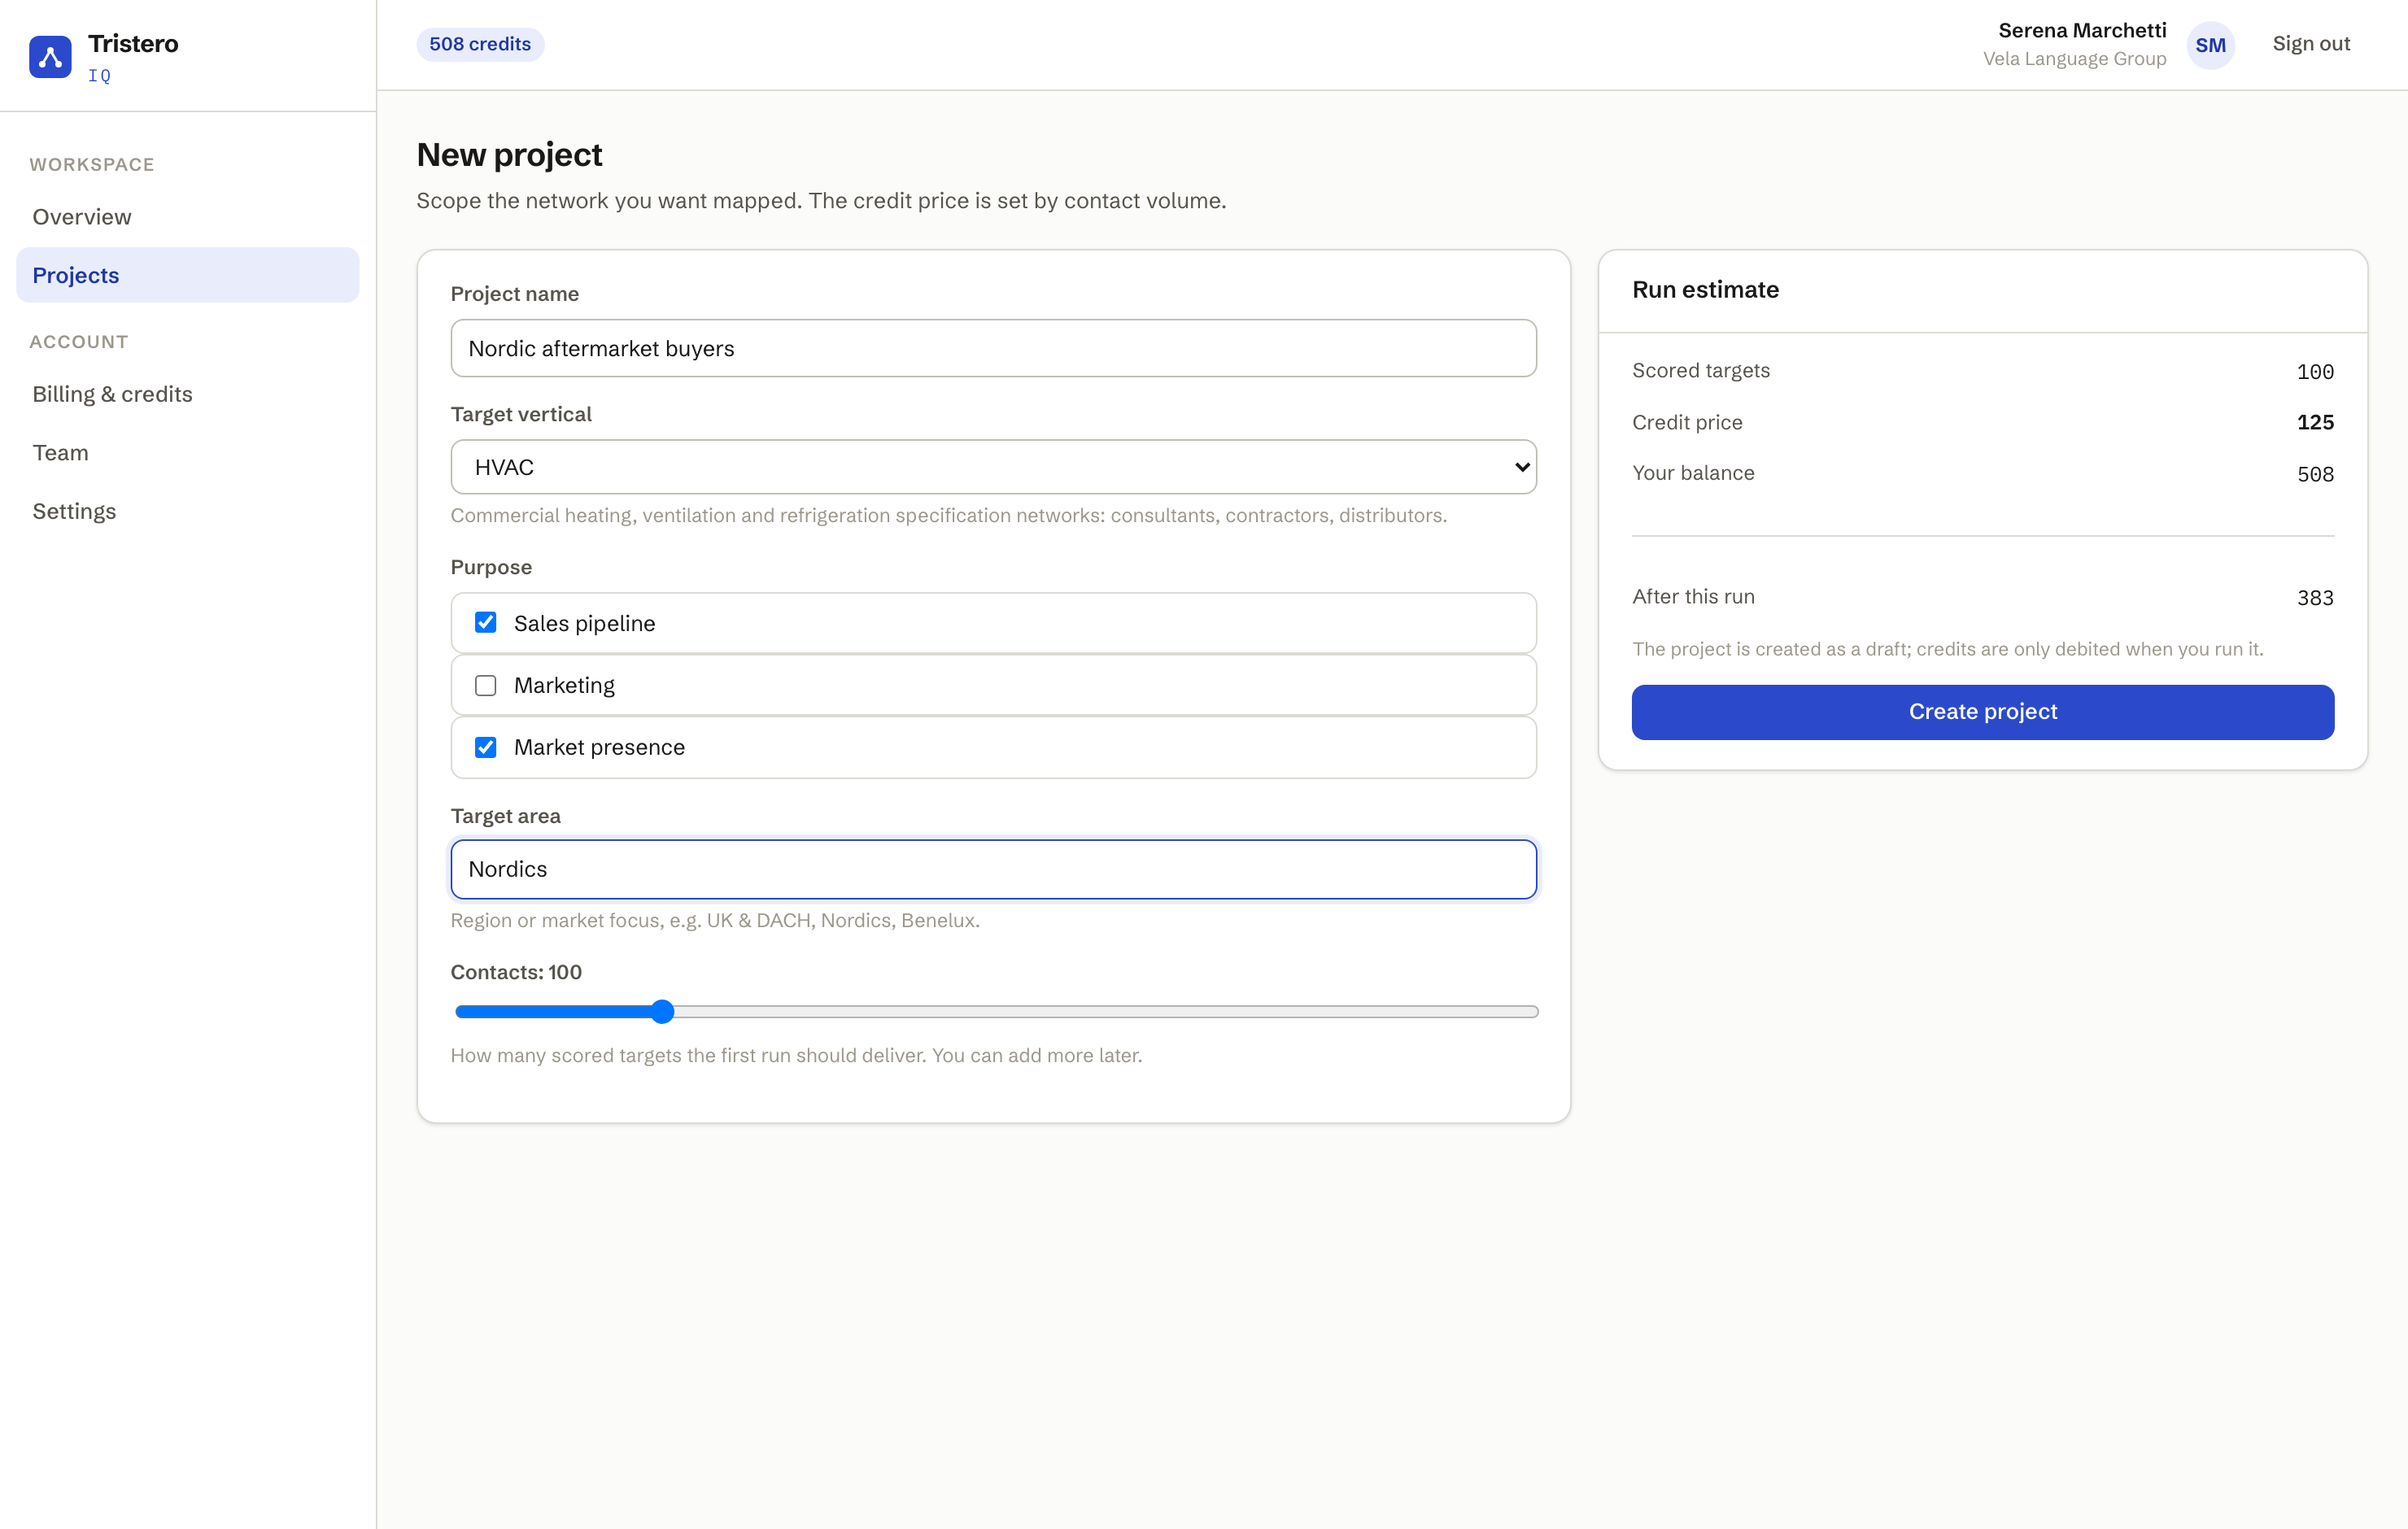Click the Serena Marchetti user name

point(2082,30)
